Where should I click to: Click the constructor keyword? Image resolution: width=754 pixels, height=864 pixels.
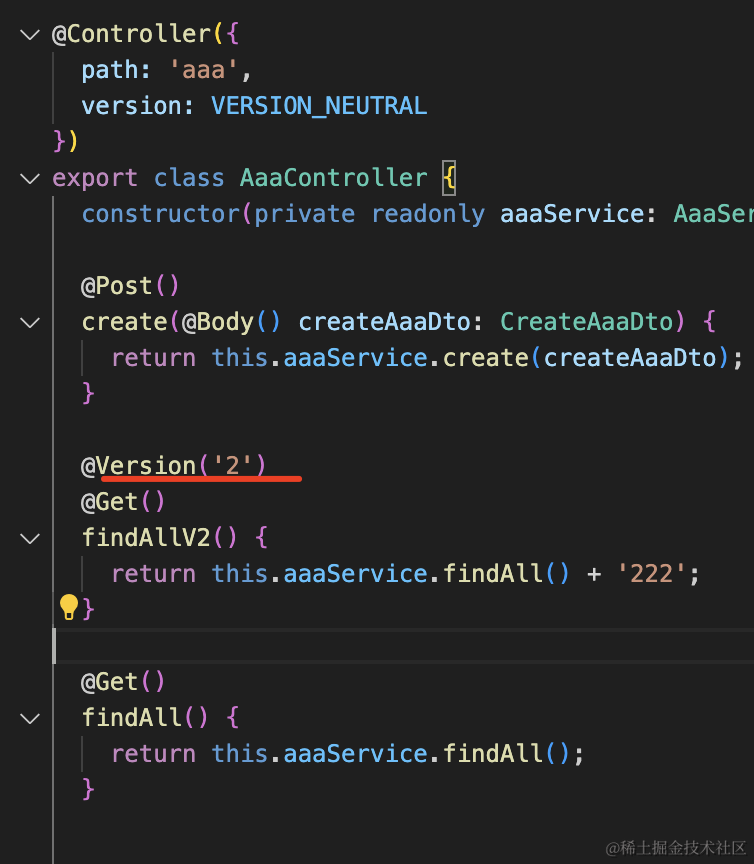(x=161, y=214)
